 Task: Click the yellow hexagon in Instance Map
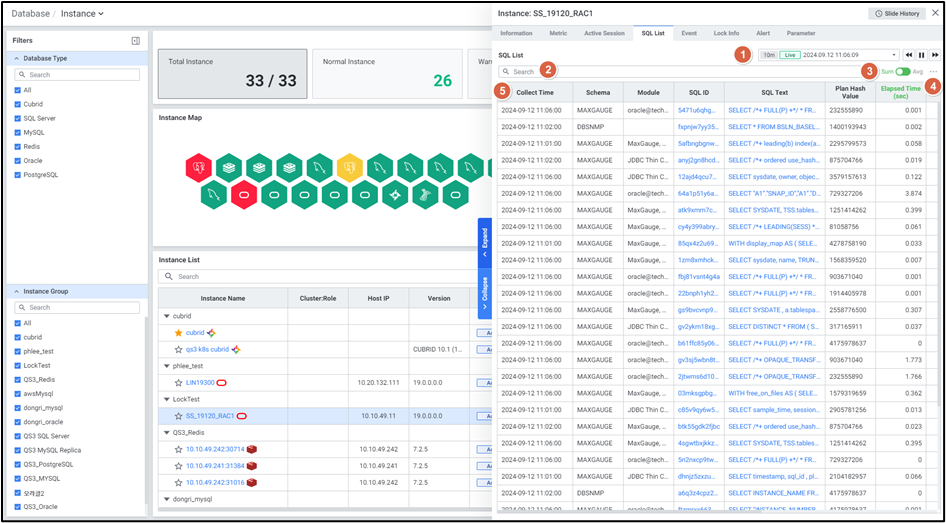click(349, 166)
